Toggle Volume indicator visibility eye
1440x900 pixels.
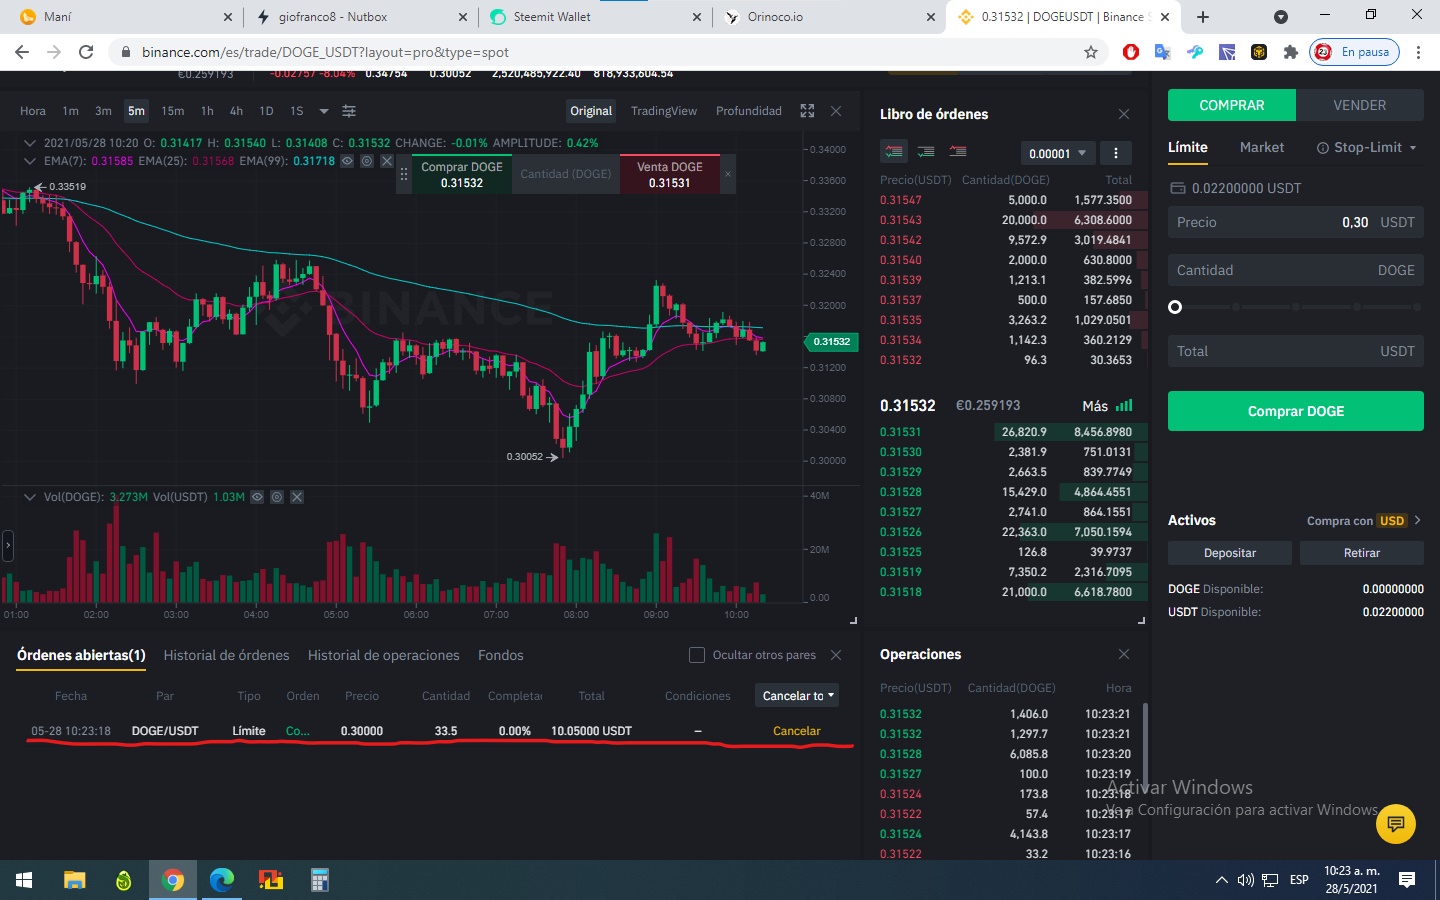[x=257, y=497]
